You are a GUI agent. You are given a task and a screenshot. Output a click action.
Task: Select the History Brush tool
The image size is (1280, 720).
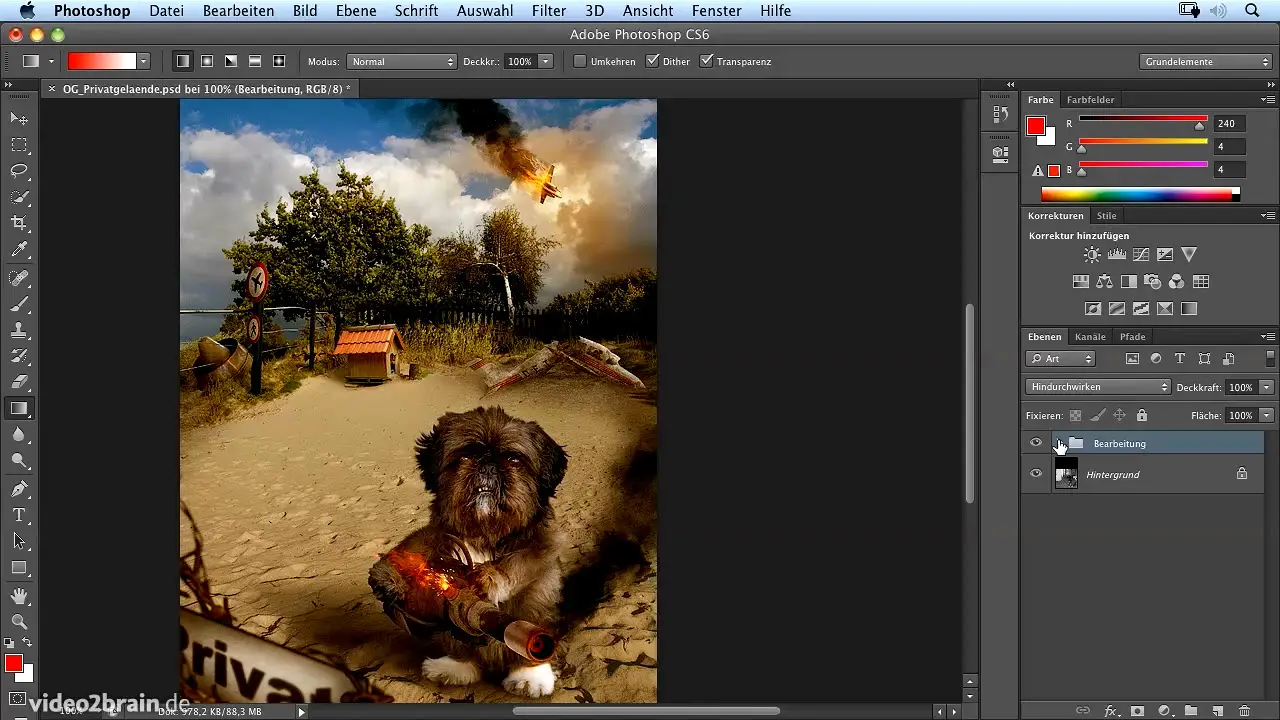[x=19, y=356]
